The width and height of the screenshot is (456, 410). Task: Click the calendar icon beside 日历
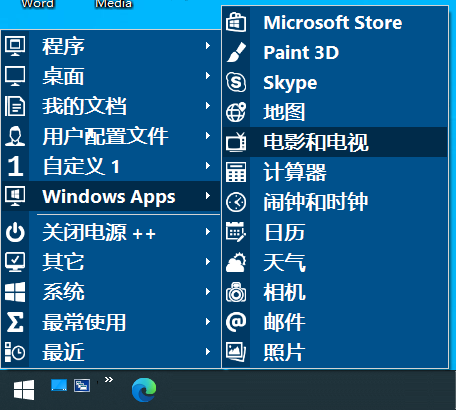pos(236,232)
